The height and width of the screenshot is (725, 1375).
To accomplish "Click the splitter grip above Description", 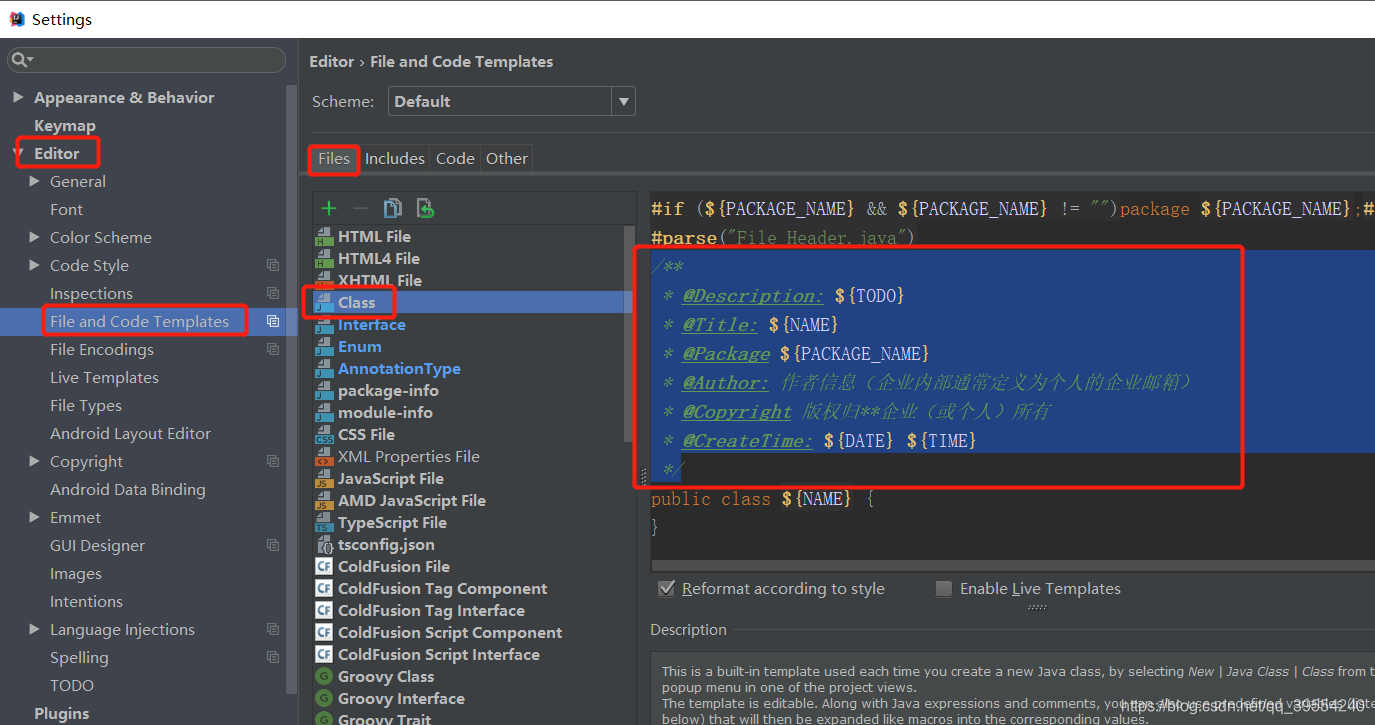I will click(x=1037, y=606).
